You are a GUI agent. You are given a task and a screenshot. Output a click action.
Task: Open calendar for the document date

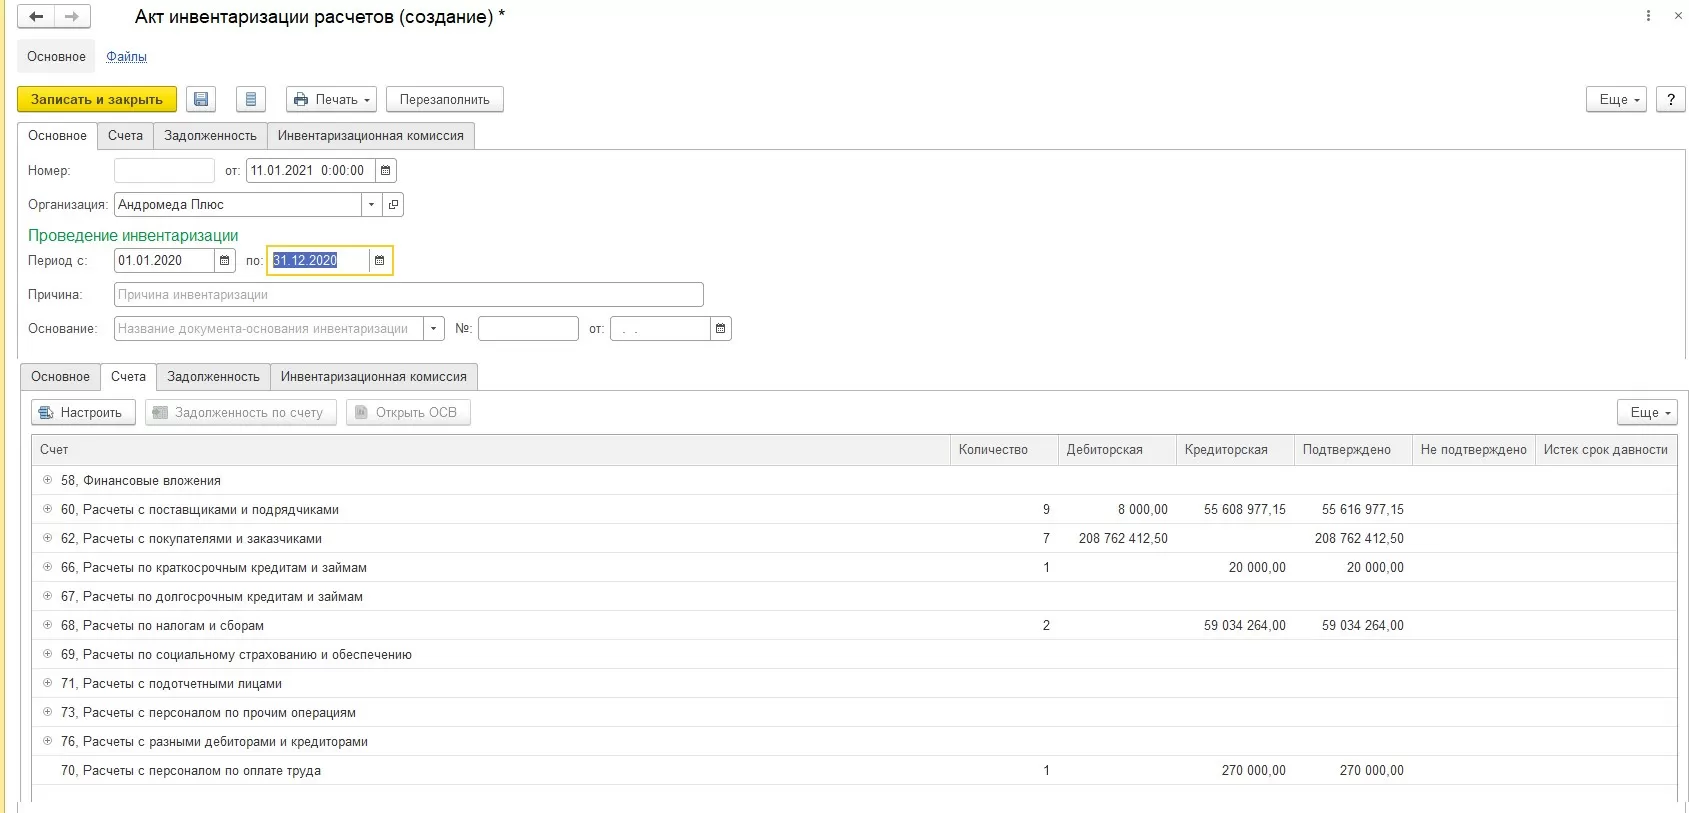point(385,171)
